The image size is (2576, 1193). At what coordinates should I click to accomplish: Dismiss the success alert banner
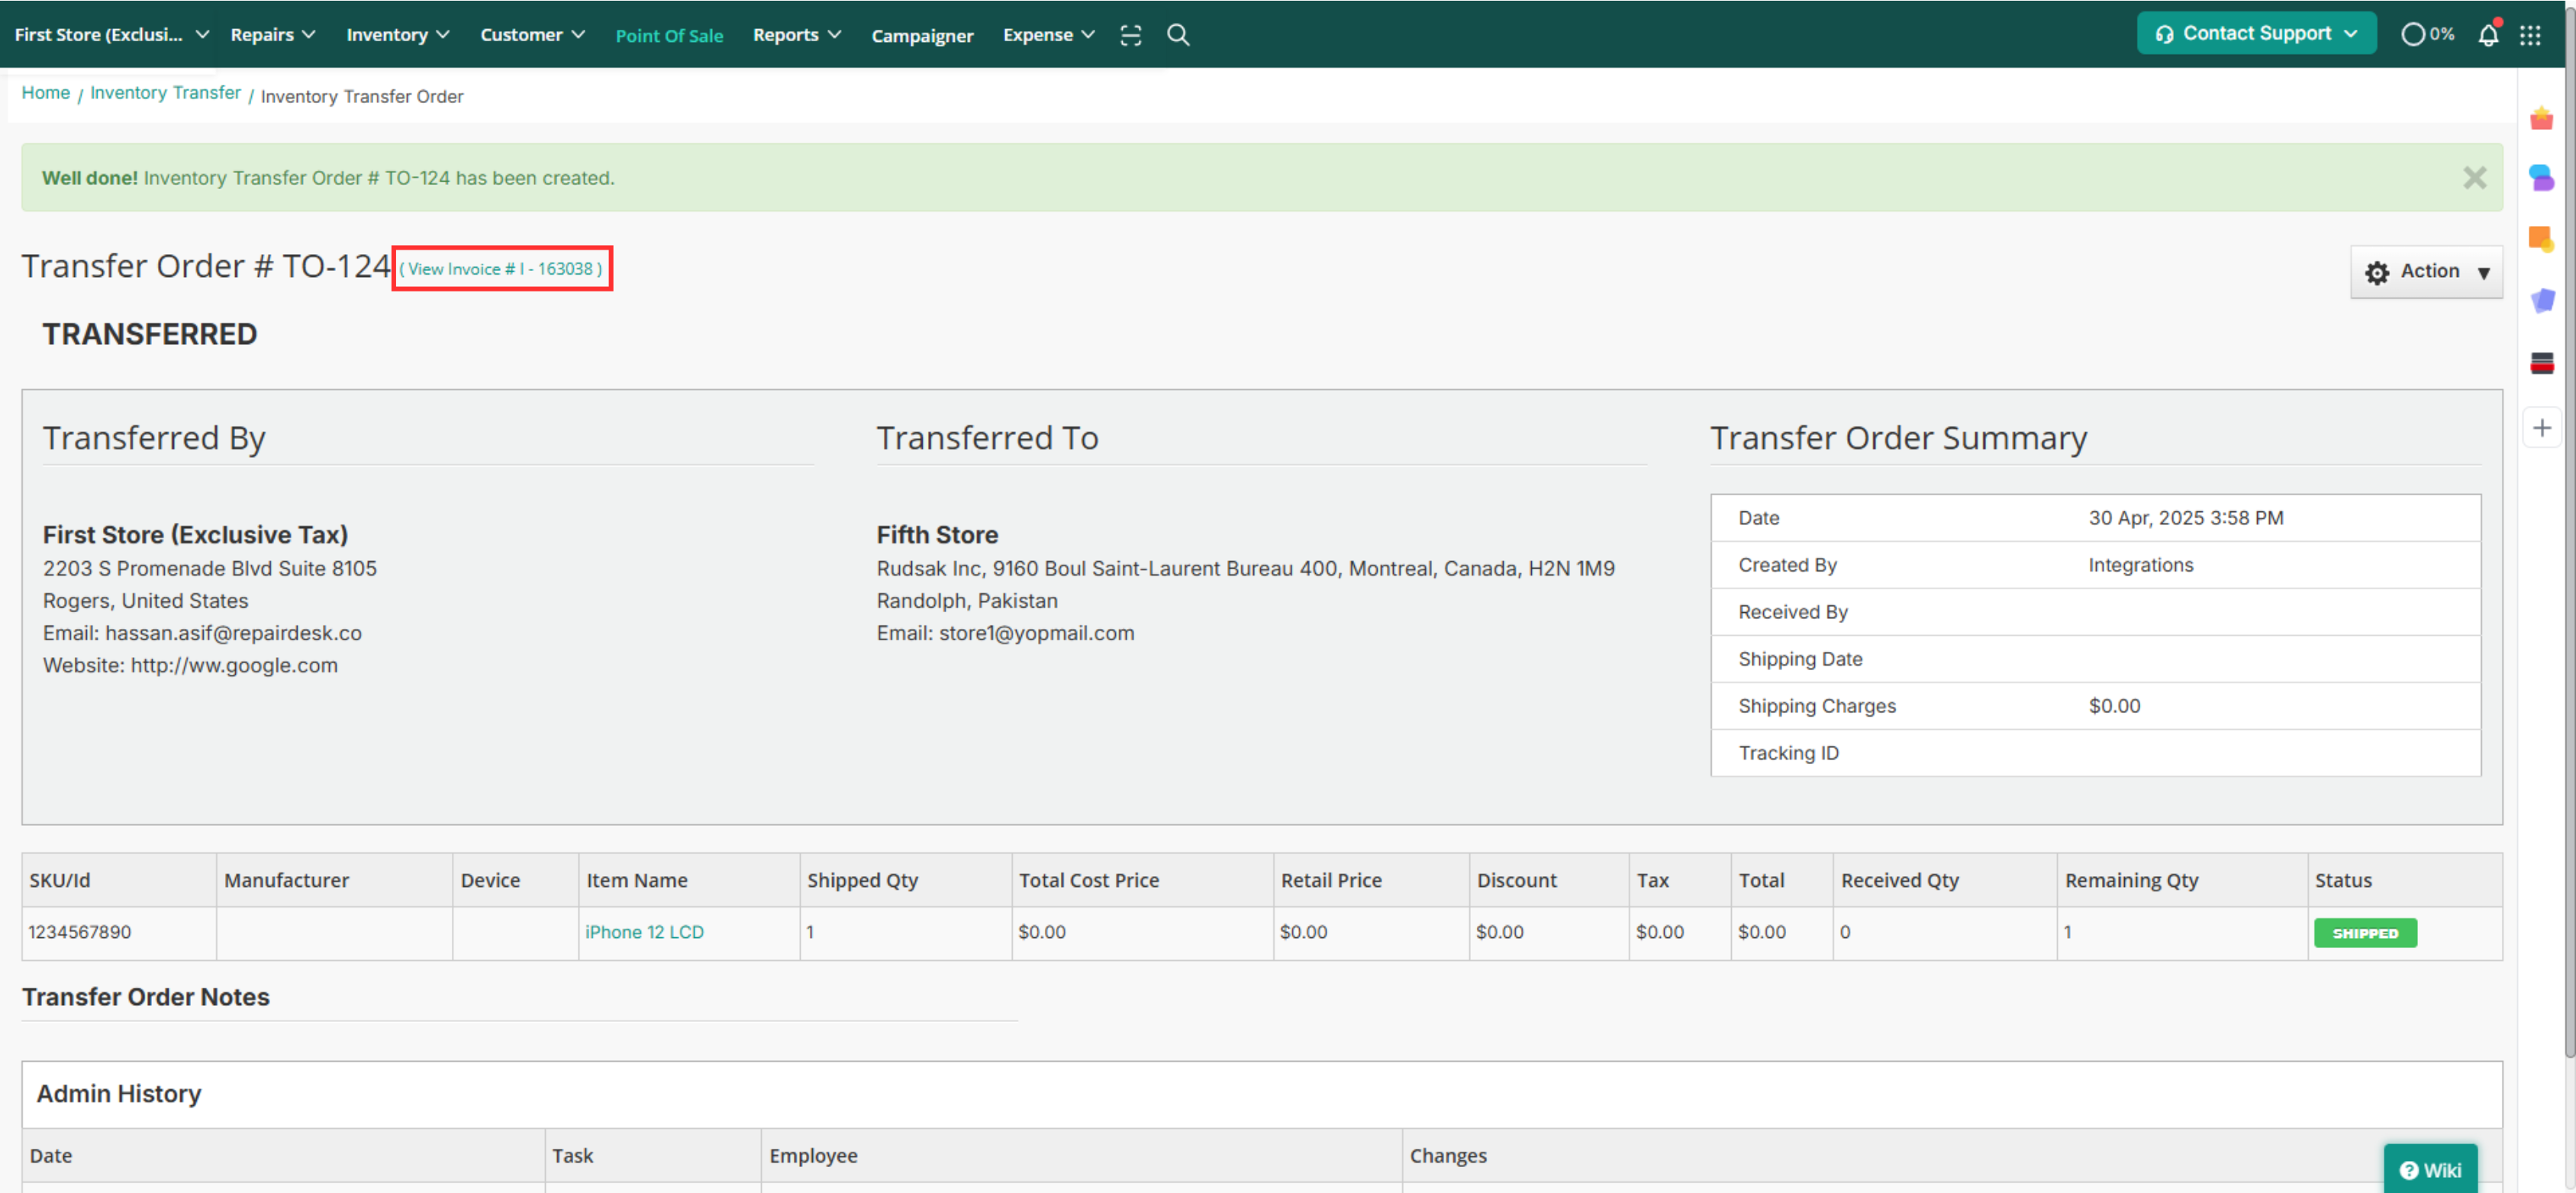tap(2474, 178)
